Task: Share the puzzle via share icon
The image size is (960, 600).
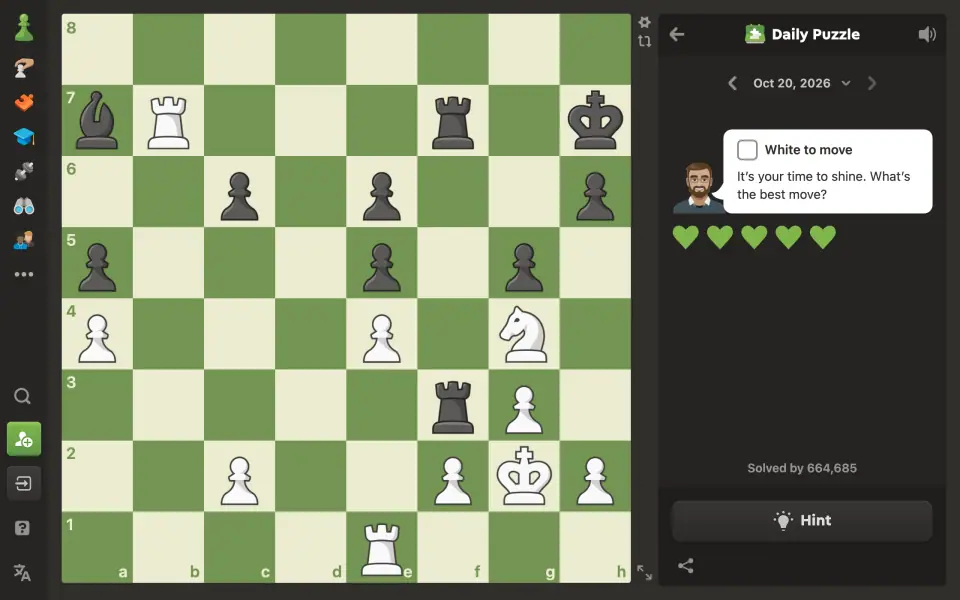Action: 686,566
